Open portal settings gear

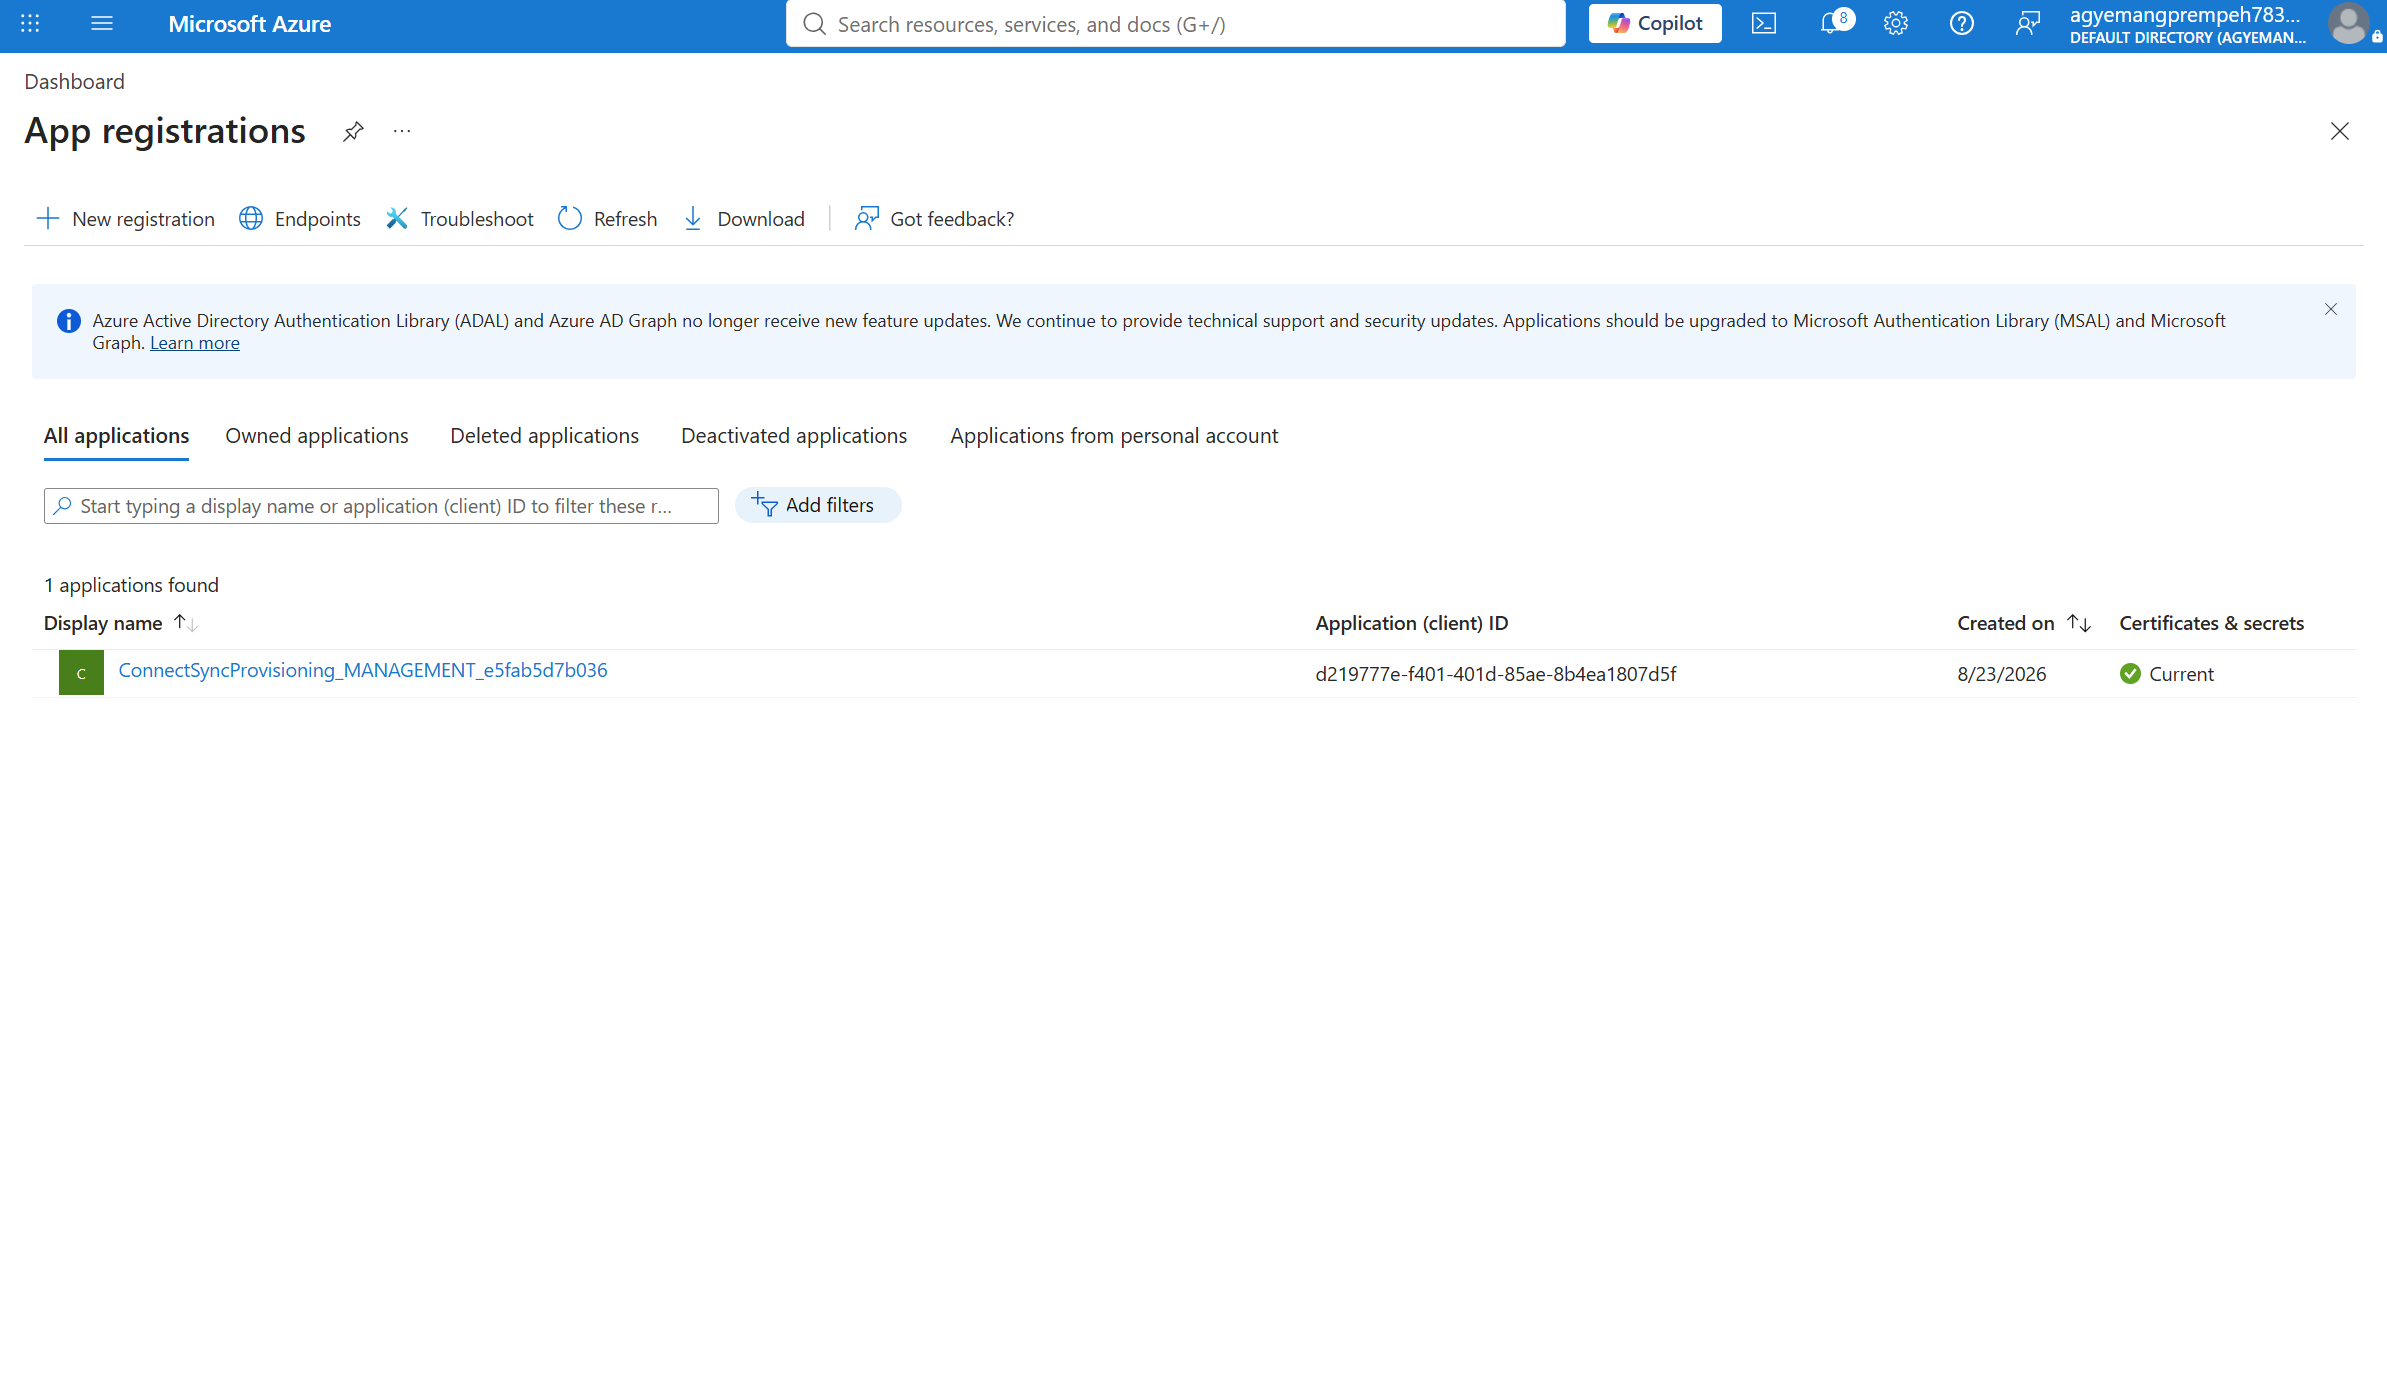(1896, 23)
